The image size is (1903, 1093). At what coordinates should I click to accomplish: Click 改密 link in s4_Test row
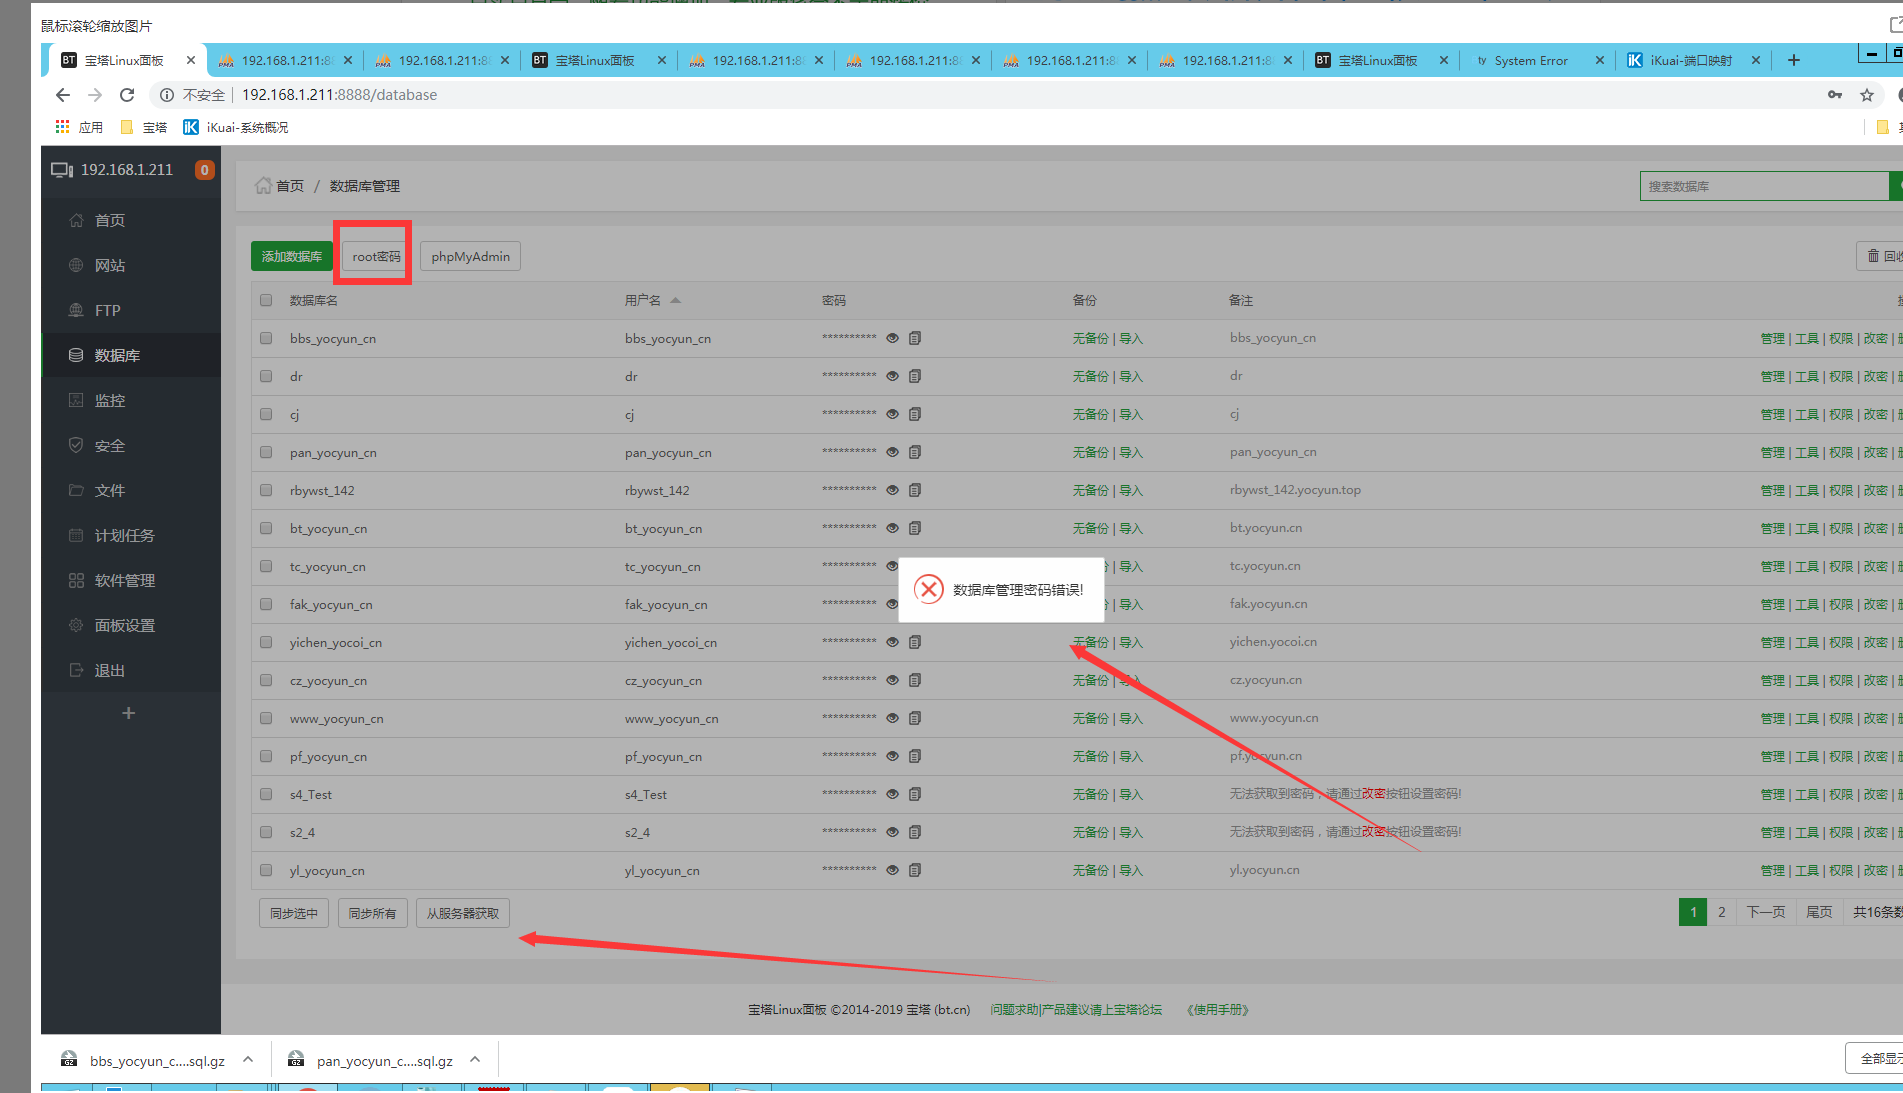(1875, 794)
